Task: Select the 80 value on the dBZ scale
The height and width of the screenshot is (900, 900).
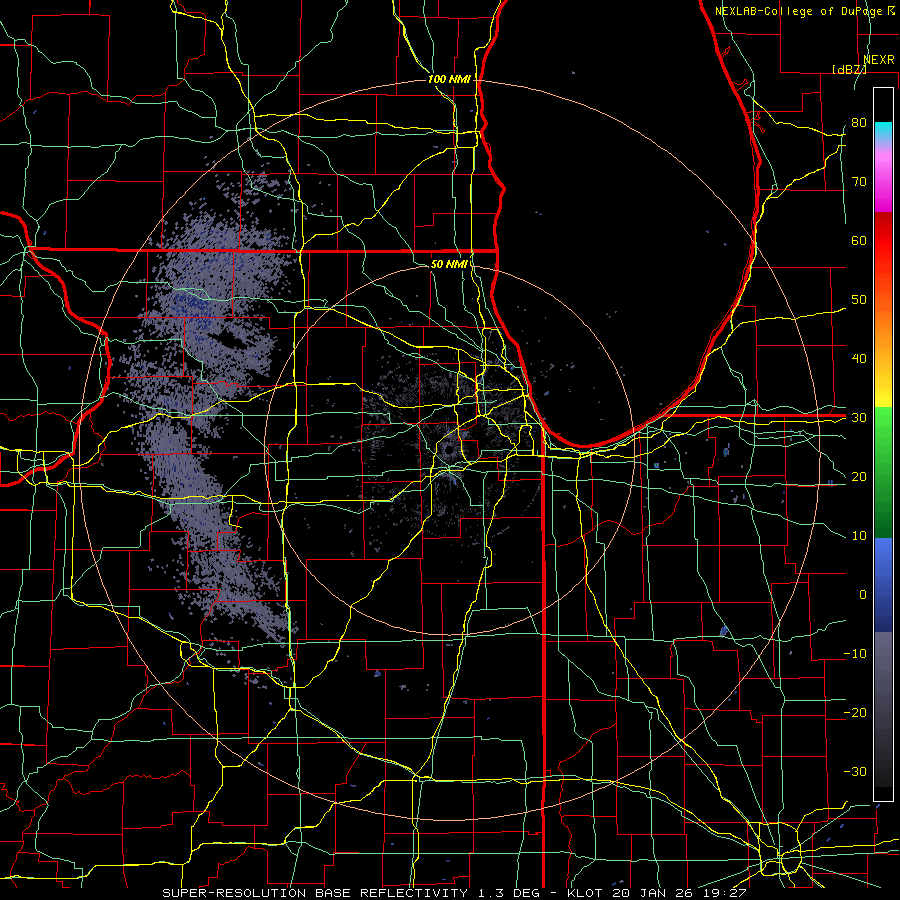Action: pyautogui.click(x=859, y=122)
